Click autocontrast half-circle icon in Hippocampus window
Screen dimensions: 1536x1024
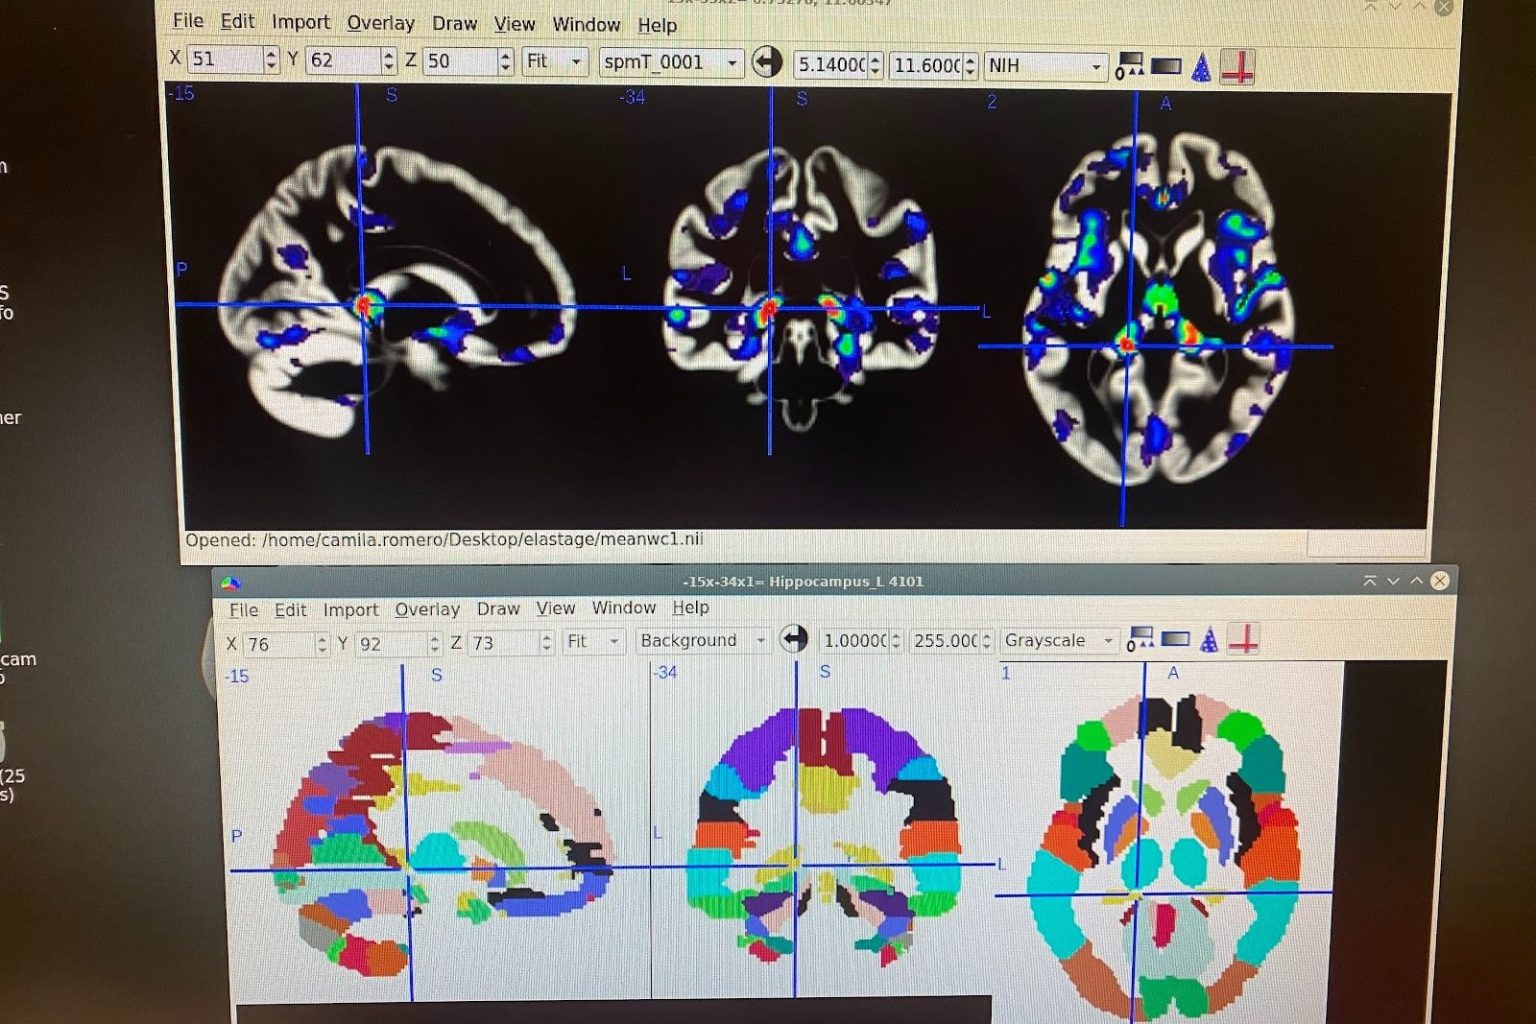(793, 639)
